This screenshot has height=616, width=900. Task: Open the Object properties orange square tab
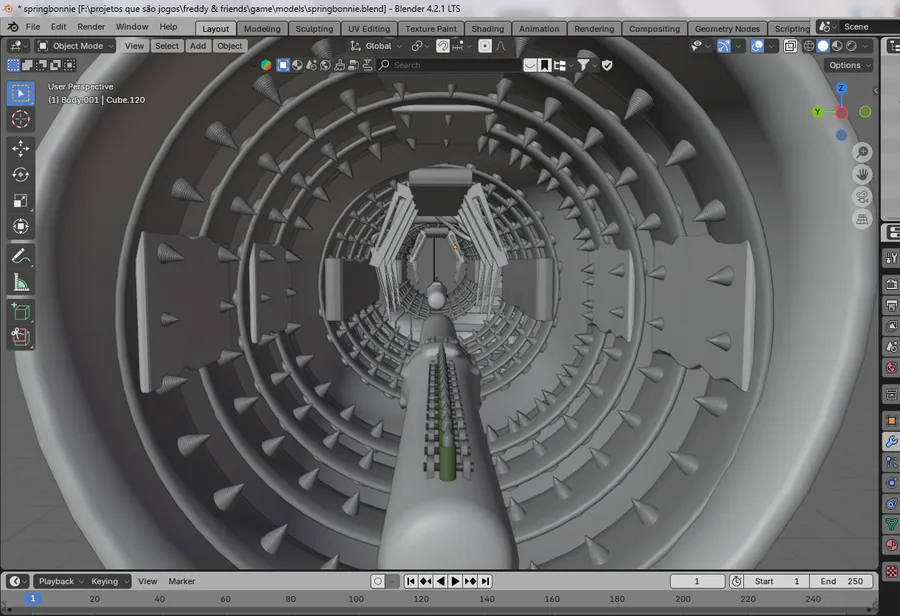891,421
